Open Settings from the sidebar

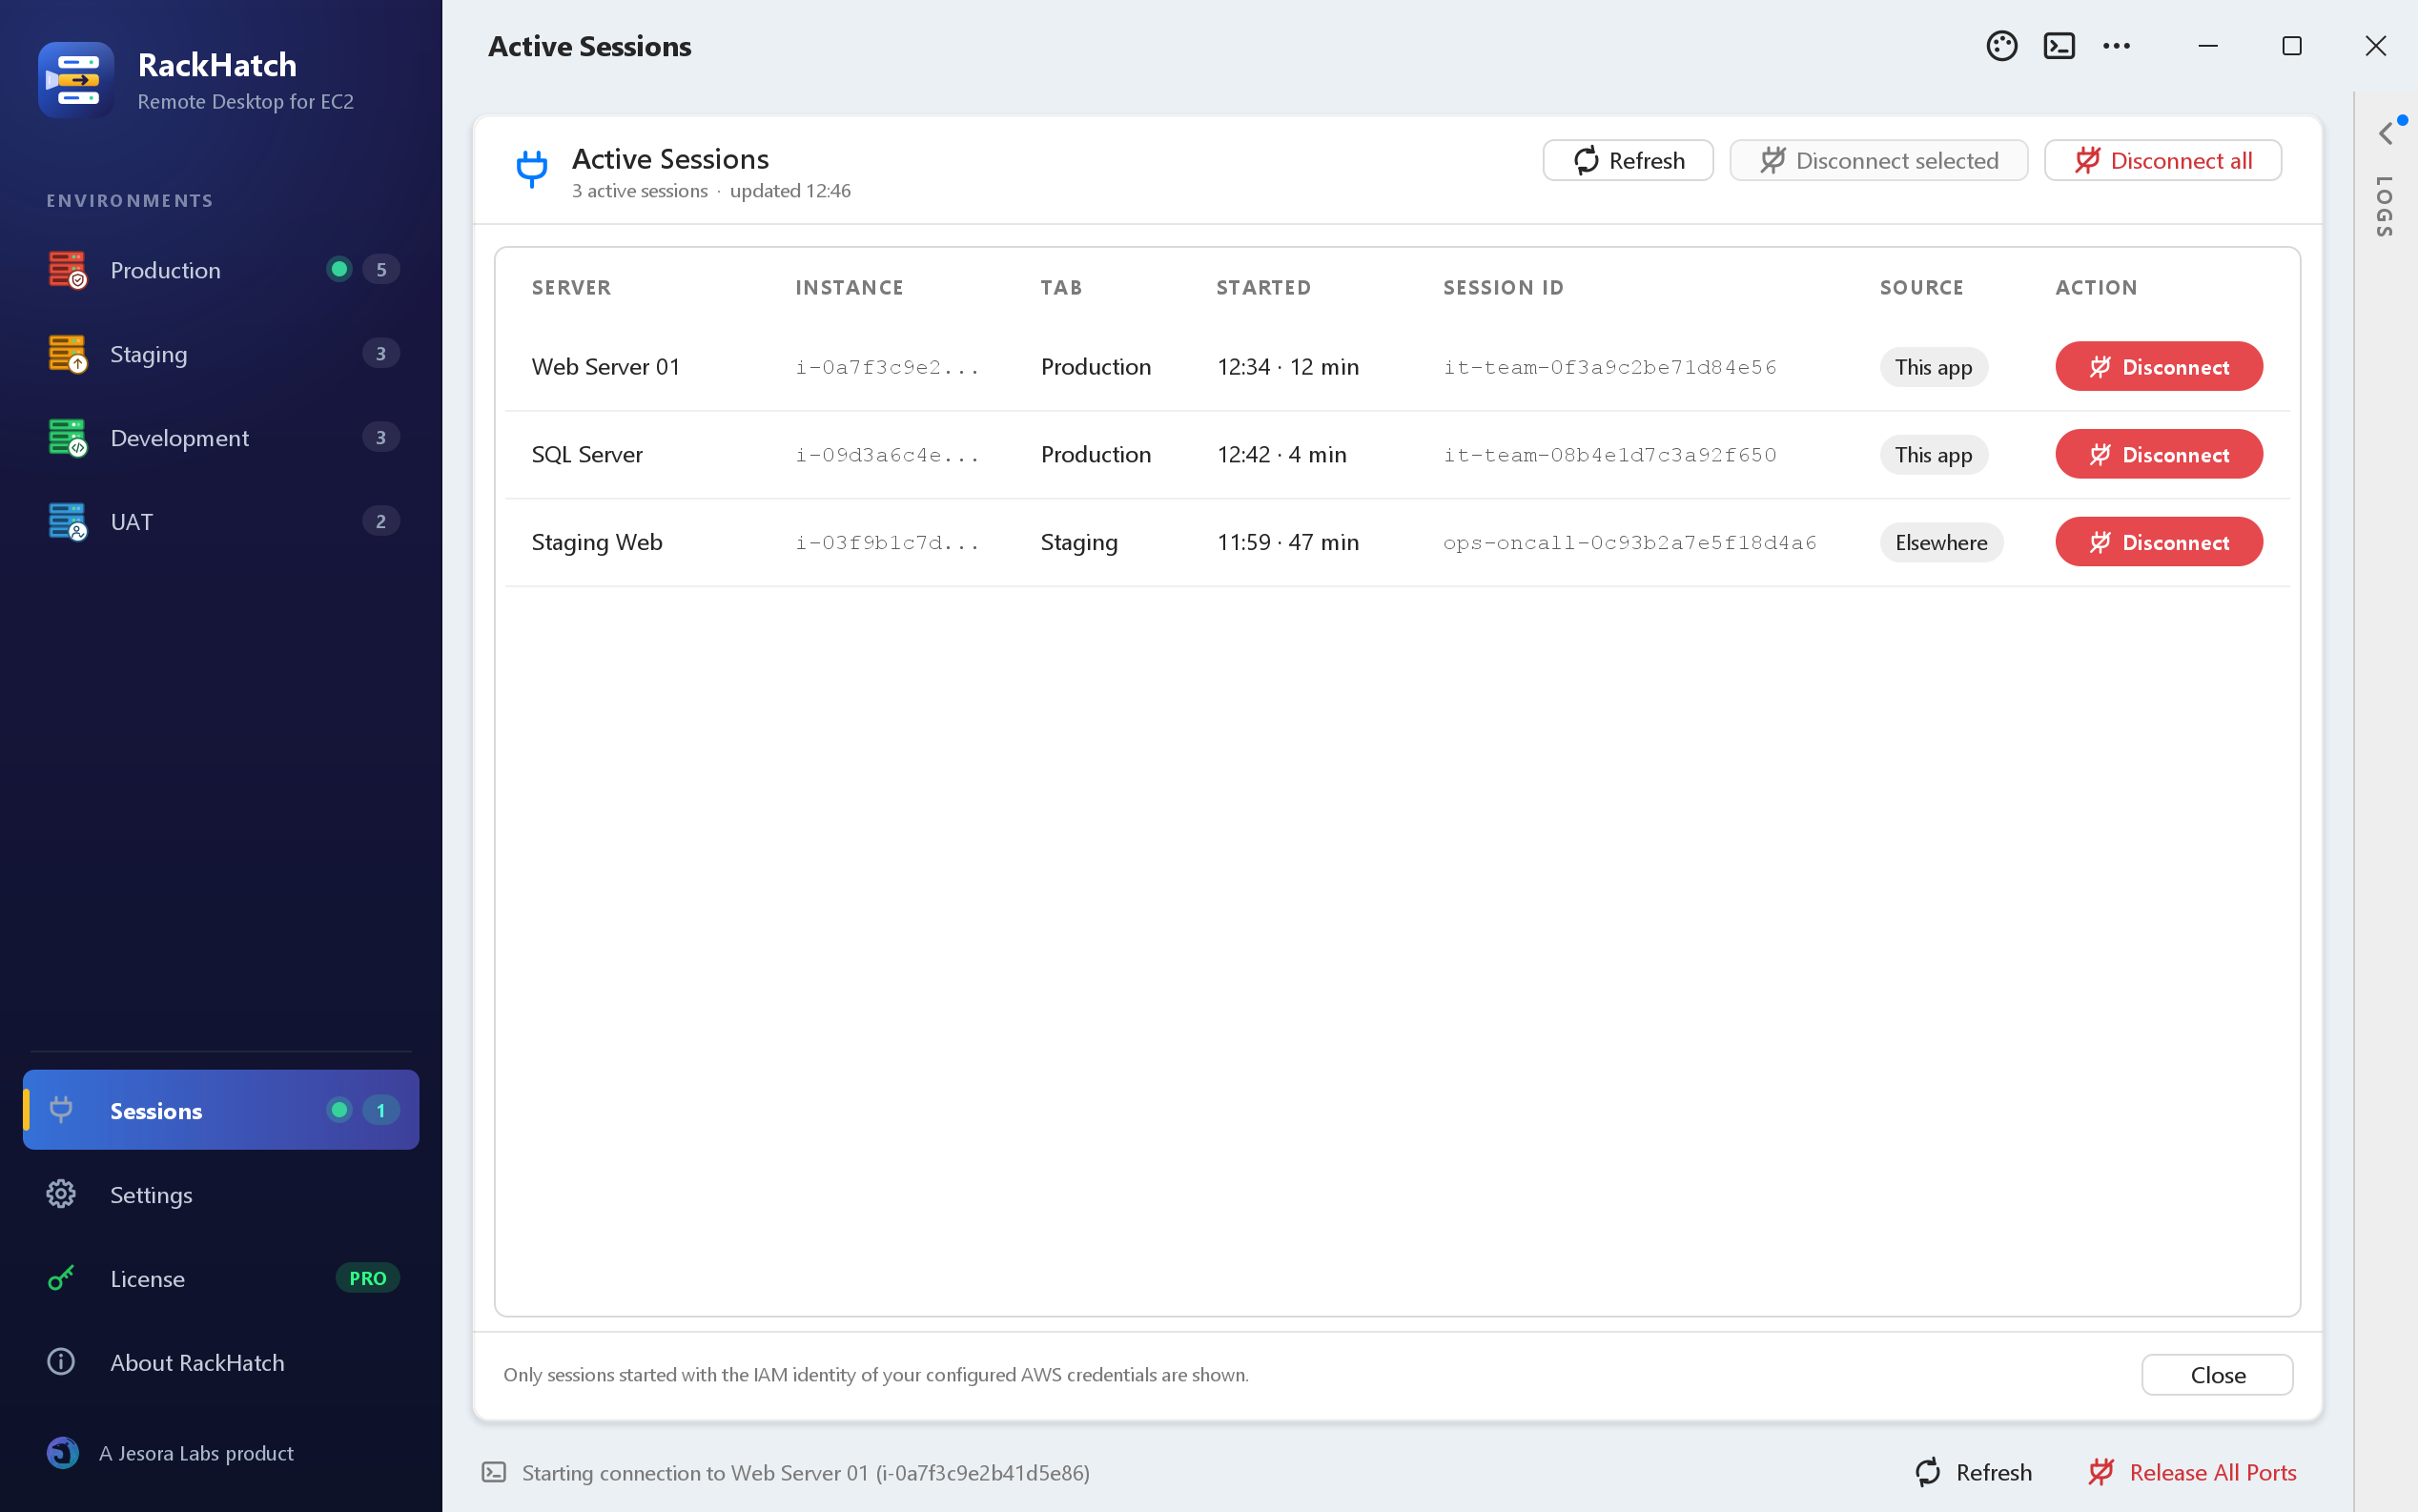click(x=221, y=1193)
